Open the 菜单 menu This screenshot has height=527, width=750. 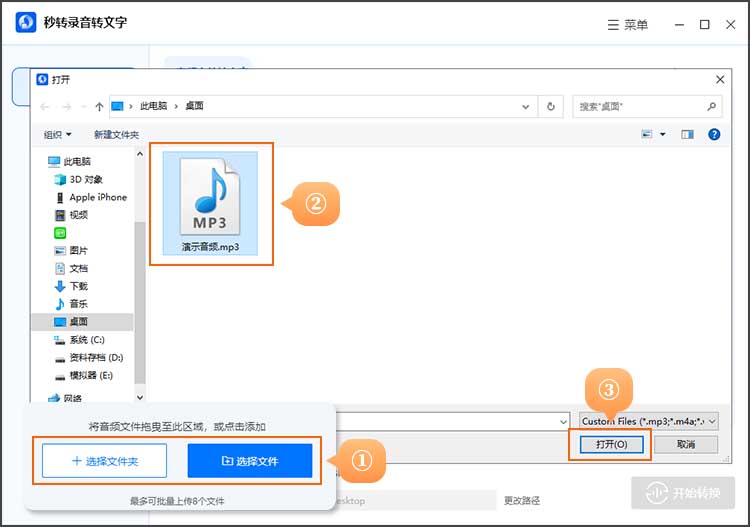tap(628, 24)
